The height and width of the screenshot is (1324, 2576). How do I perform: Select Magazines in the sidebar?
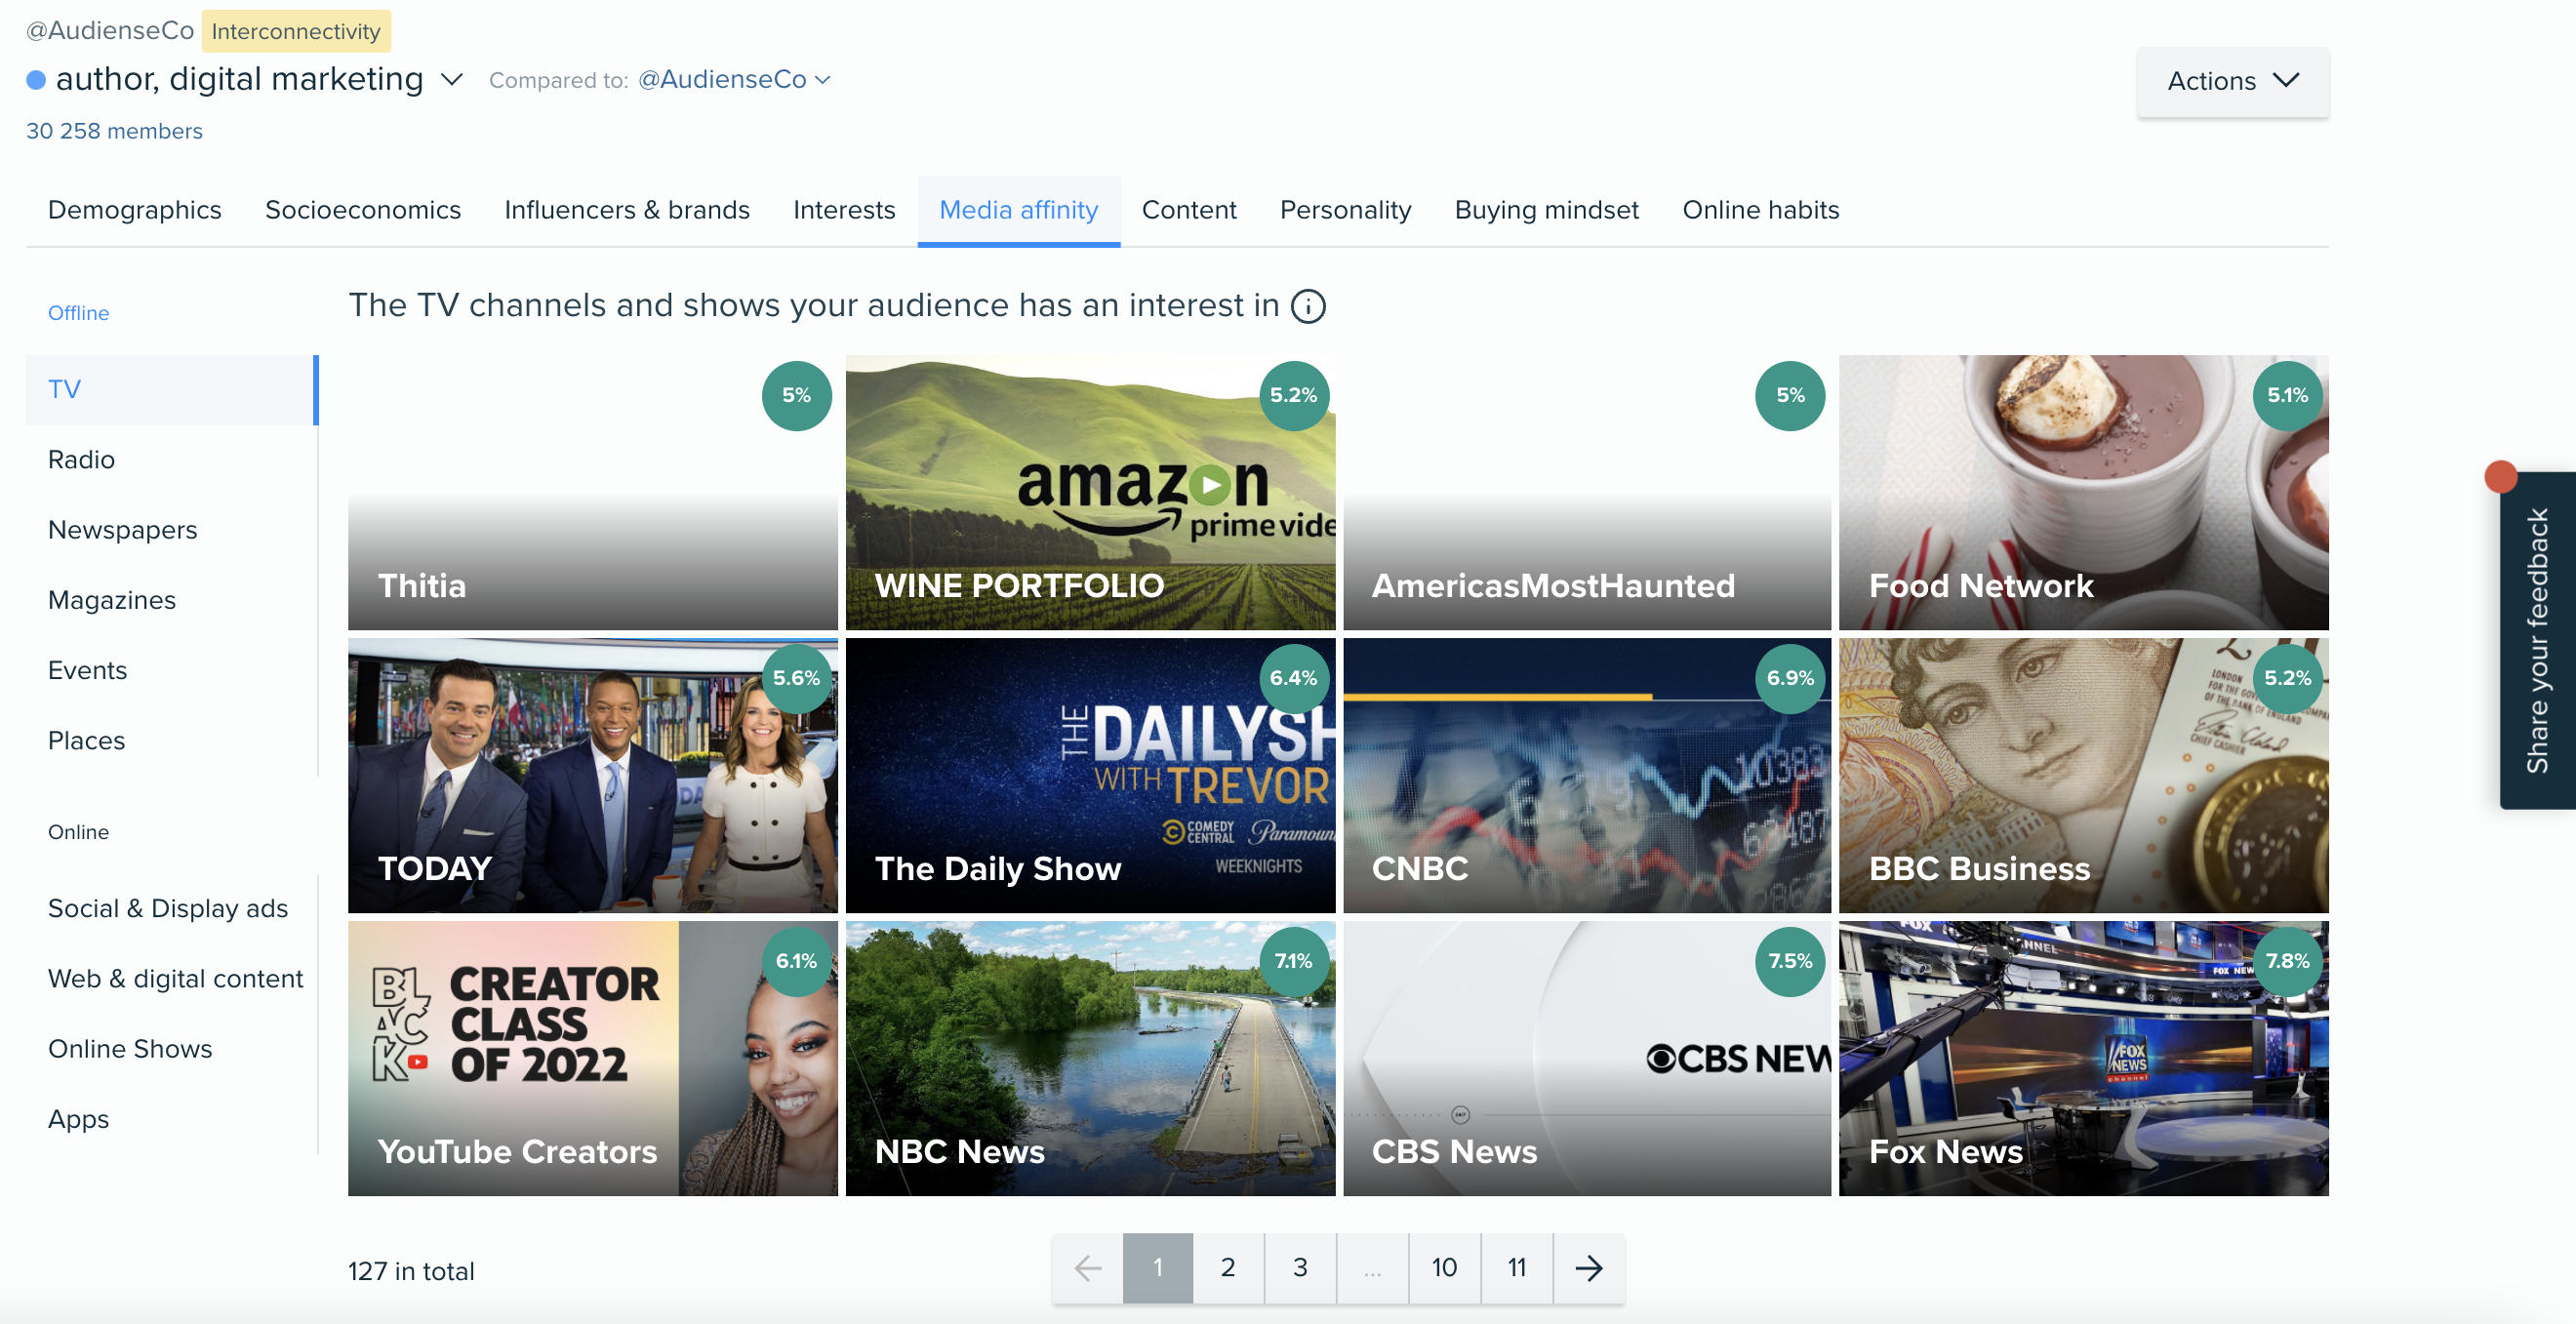point(172,600)
